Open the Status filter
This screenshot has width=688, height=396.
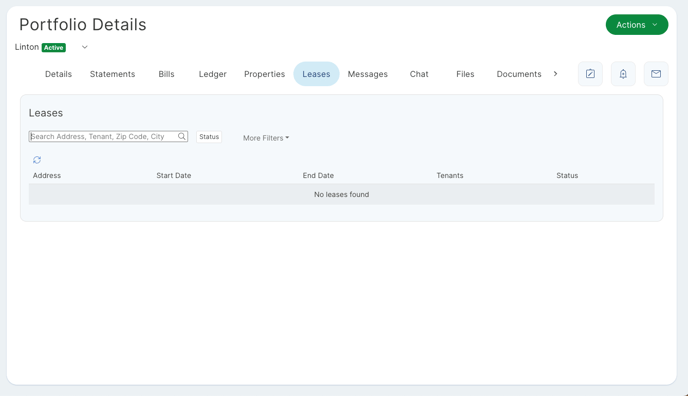[209, 137]
